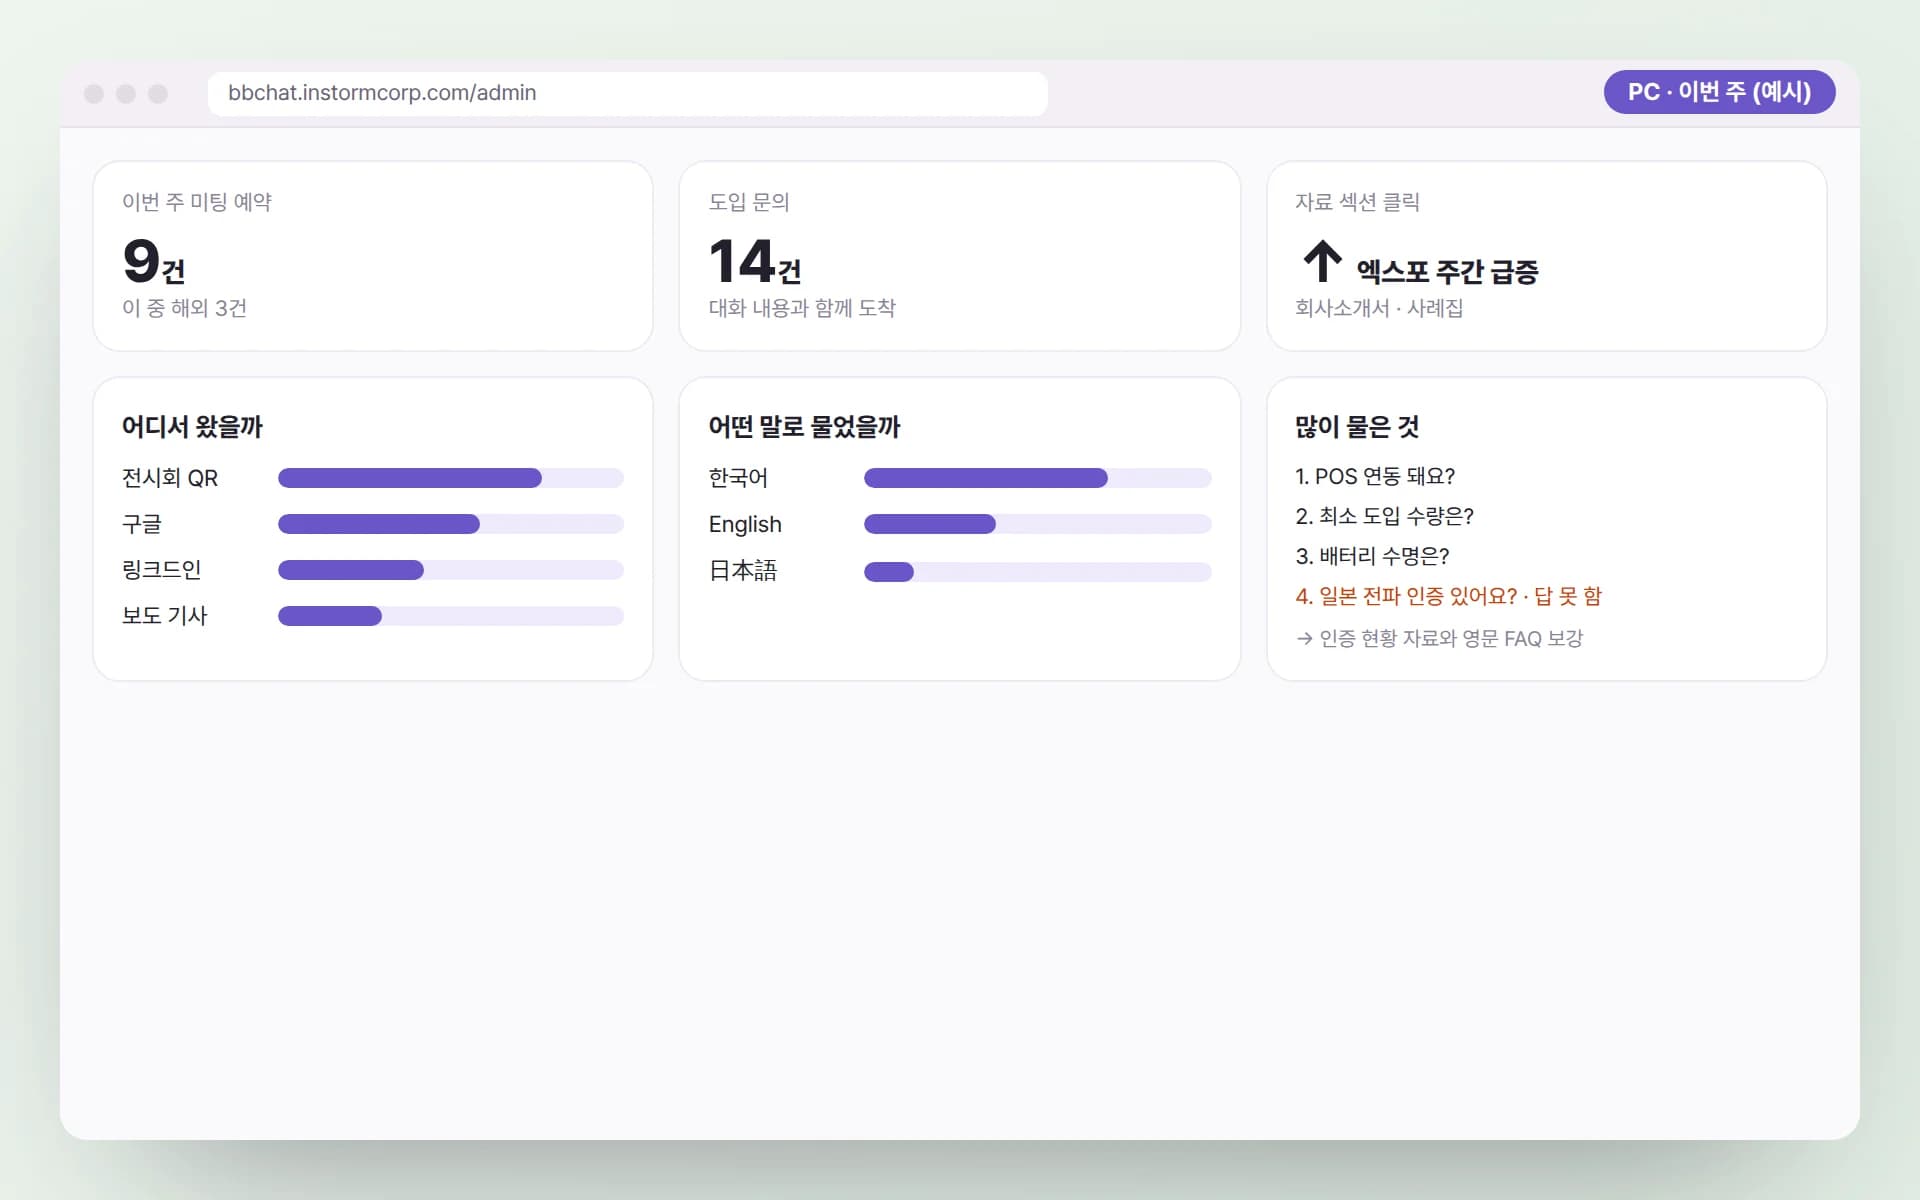Click the 구글 progress bar
1920x1200 pixels.
(x=451, y=524)
